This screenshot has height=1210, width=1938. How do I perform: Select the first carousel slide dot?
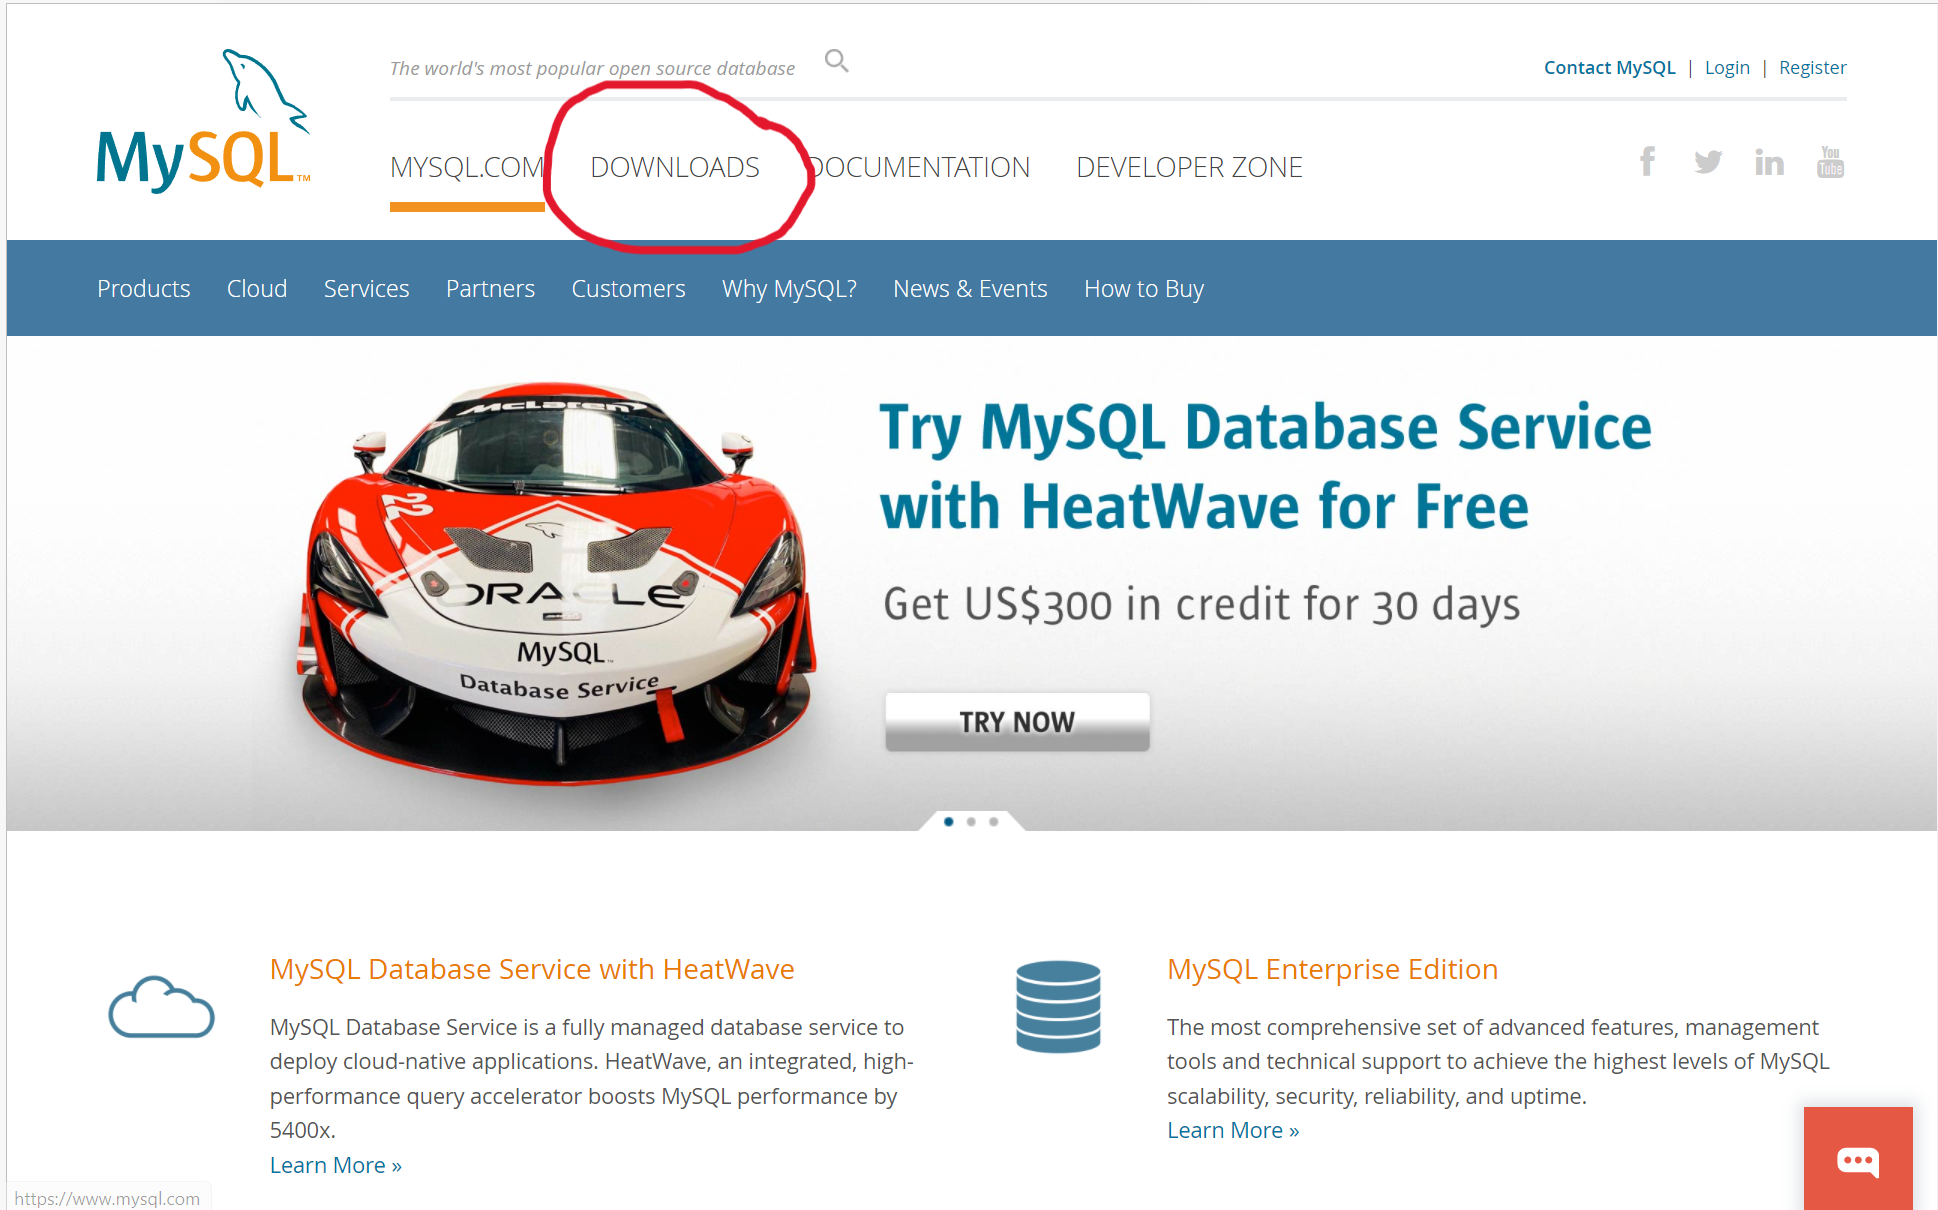tap(948, 822)
